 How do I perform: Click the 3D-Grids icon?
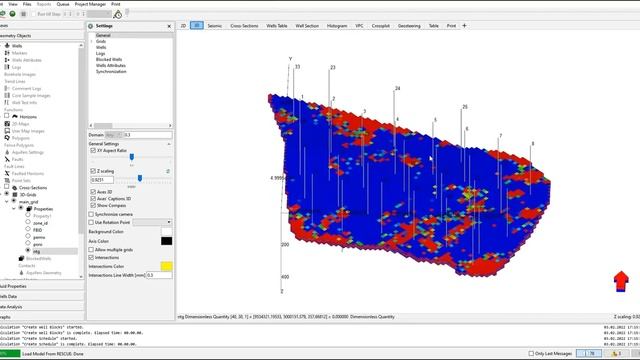pos(15,195)
